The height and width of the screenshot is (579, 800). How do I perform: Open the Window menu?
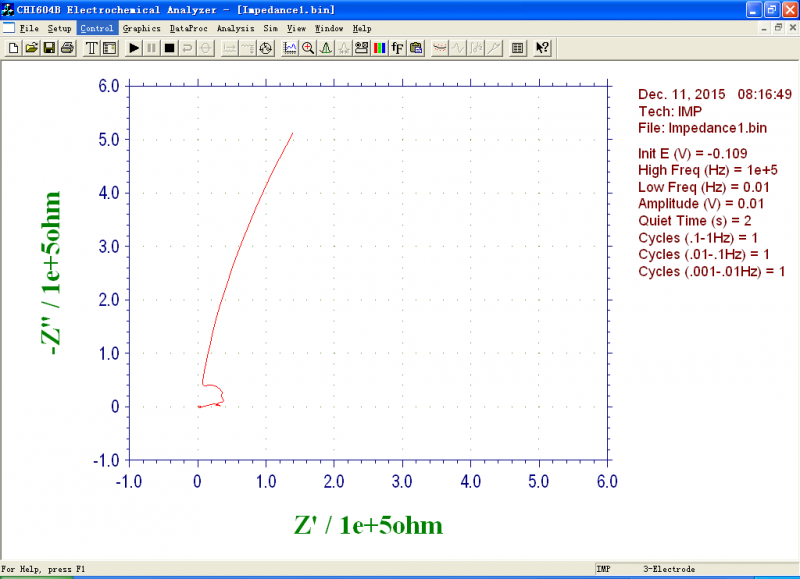[x=329, y=29]
